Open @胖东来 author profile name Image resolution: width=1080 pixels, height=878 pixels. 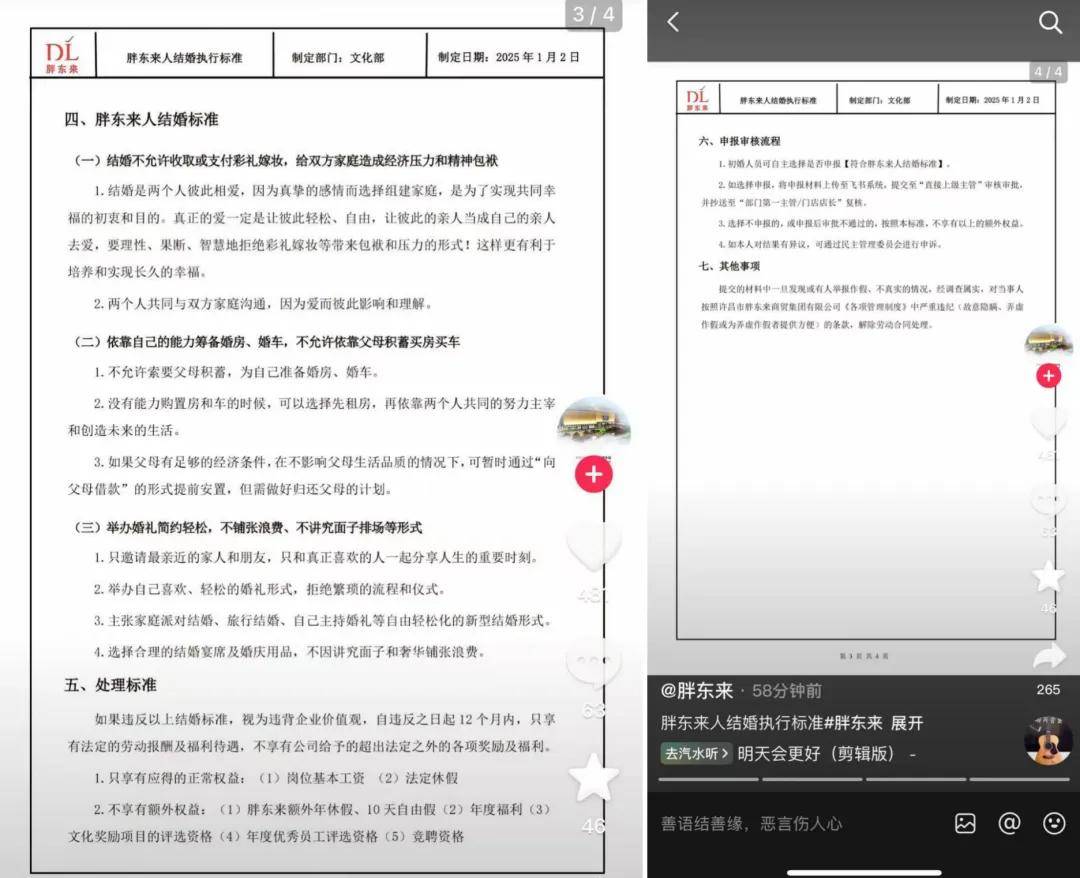point(697,691)
